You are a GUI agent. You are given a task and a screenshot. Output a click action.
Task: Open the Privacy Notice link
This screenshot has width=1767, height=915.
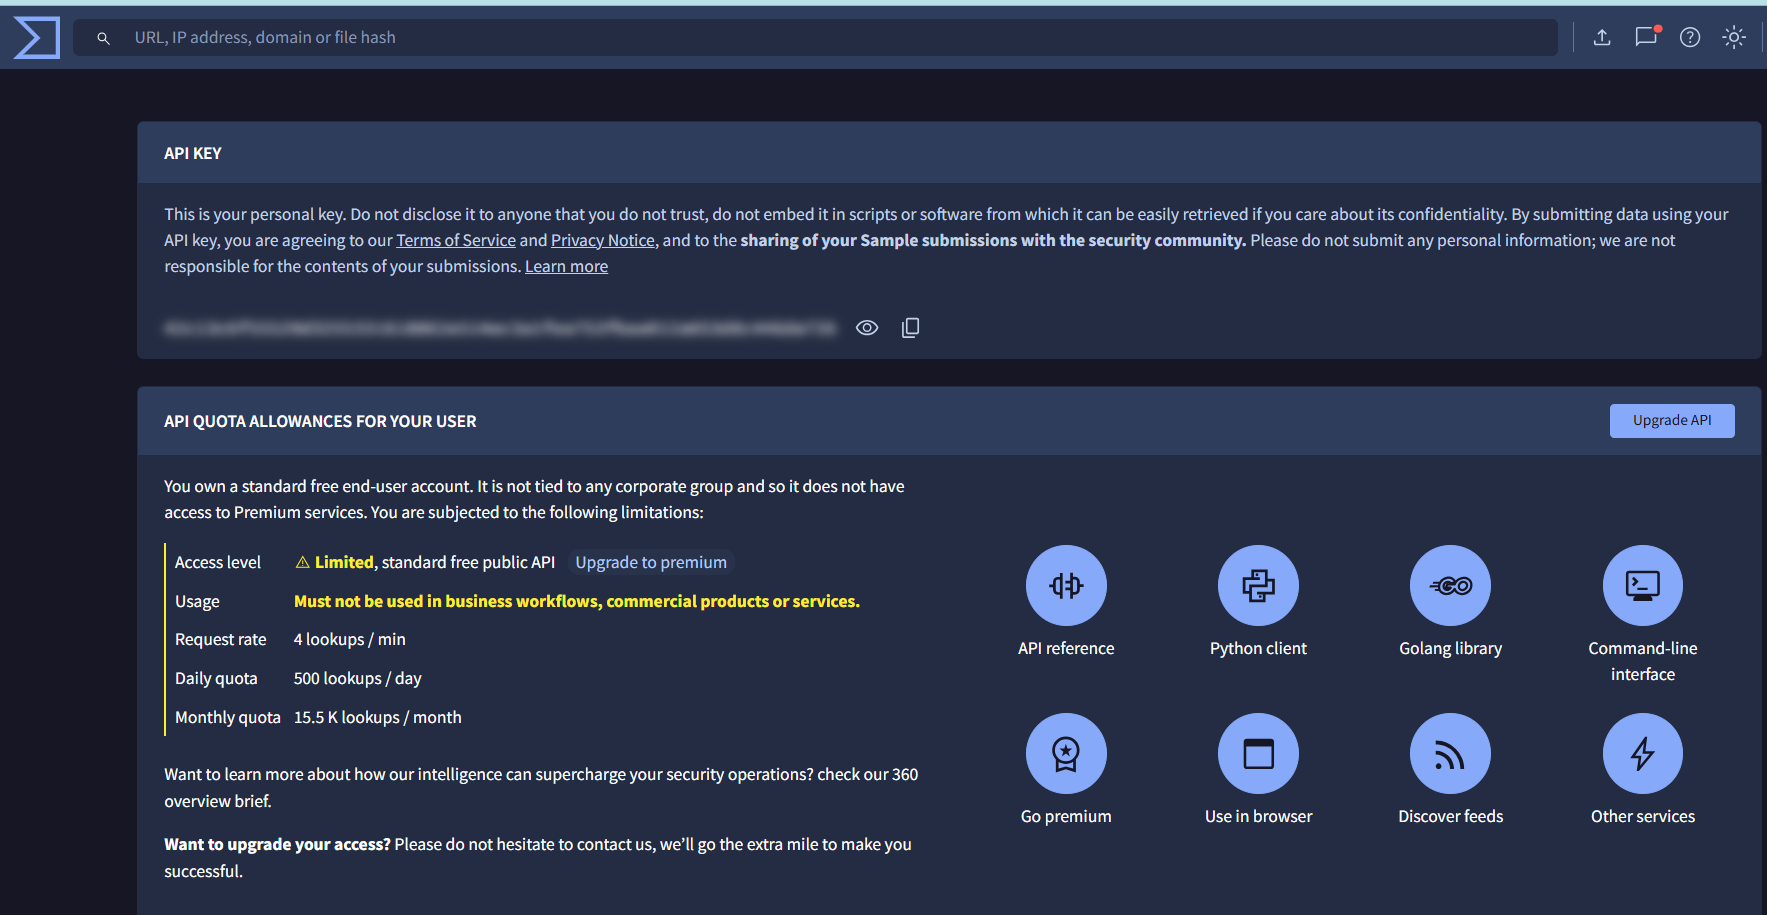click(602, 240)
